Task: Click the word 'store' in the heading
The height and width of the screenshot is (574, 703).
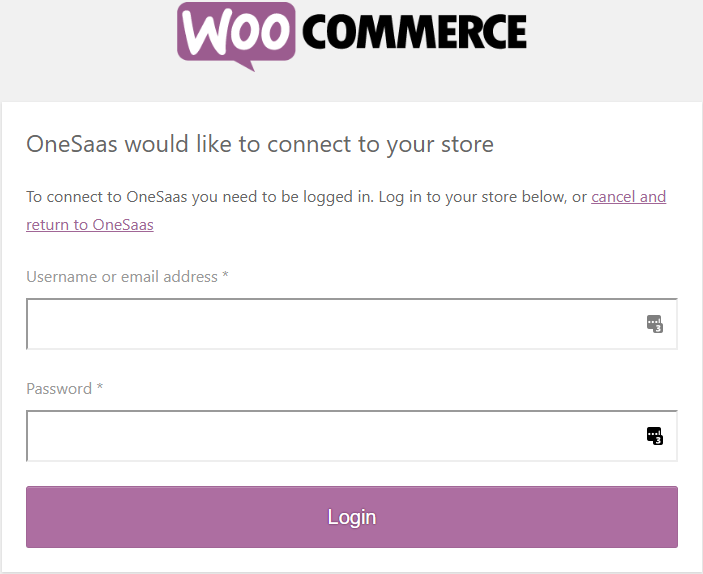Action: point(468,144)
